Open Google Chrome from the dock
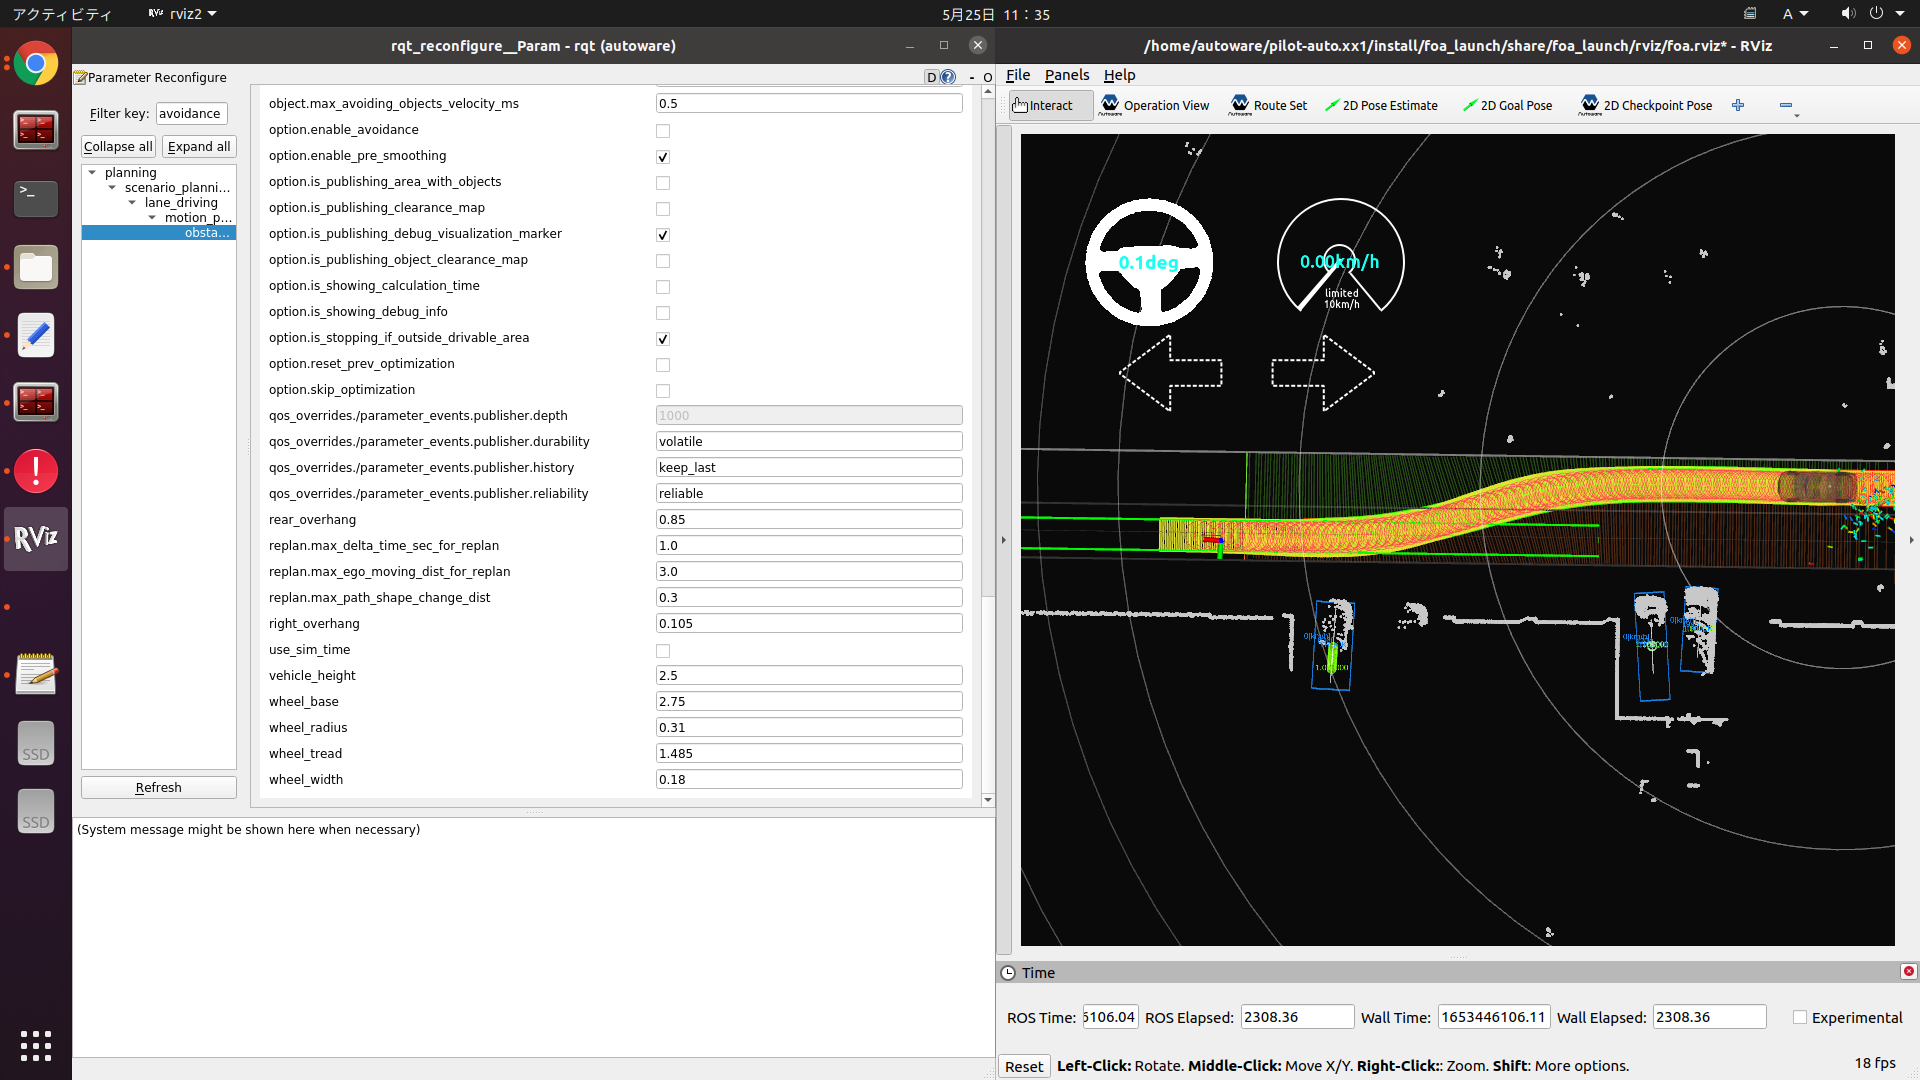 point(36,64)
